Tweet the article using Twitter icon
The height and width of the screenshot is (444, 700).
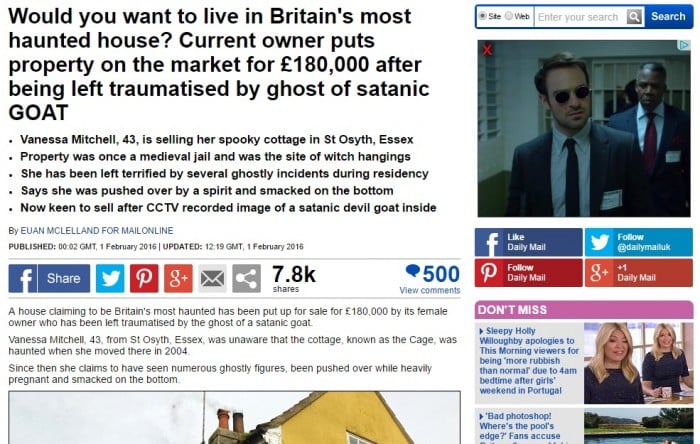click(110, 278)
